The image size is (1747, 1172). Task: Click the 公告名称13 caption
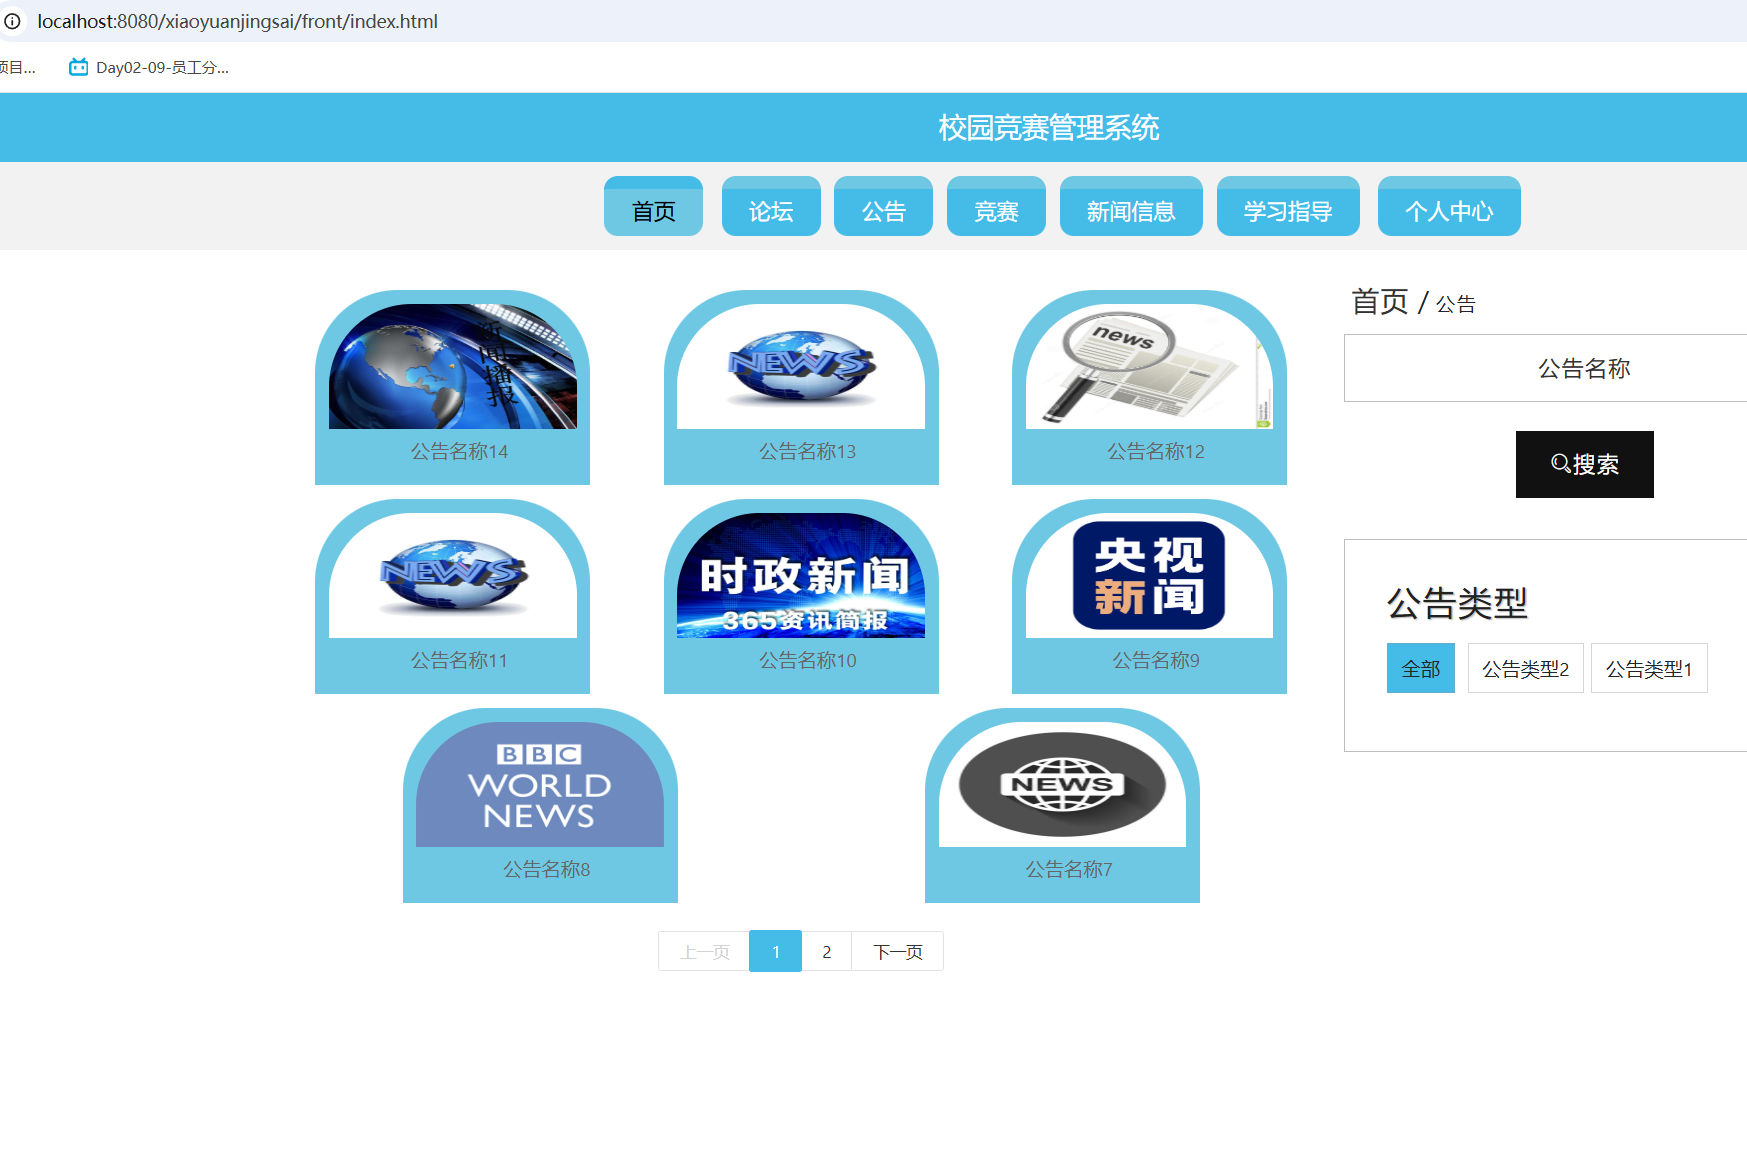pyautogui.click(x=807, y=452)
